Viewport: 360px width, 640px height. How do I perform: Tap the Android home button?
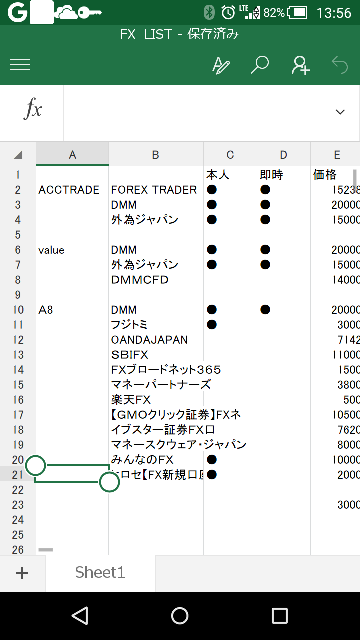(x=180, y=615)
